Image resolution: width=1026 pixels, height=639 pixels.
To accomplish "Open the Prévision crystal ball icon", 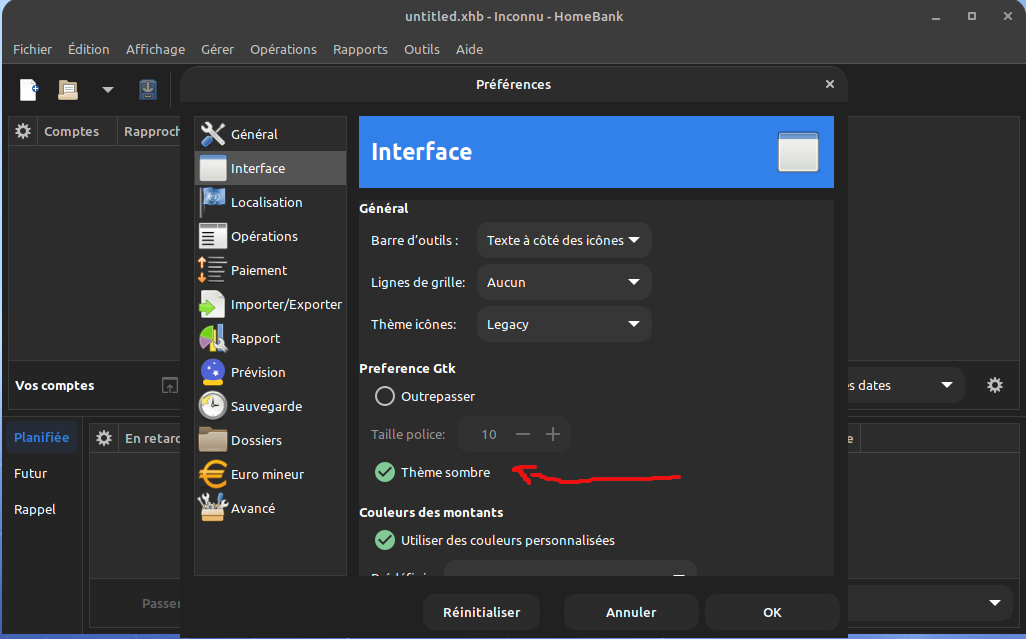I will coord(213,372).
